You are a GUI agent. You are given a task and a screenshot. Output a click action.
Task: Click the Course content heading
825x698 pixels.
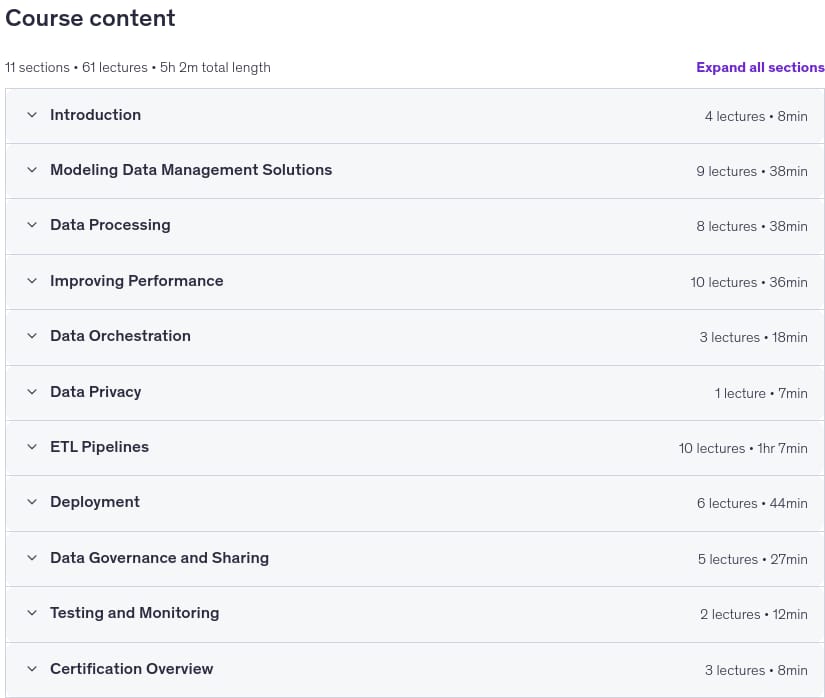pyautogui.click(x=90, y=18)
